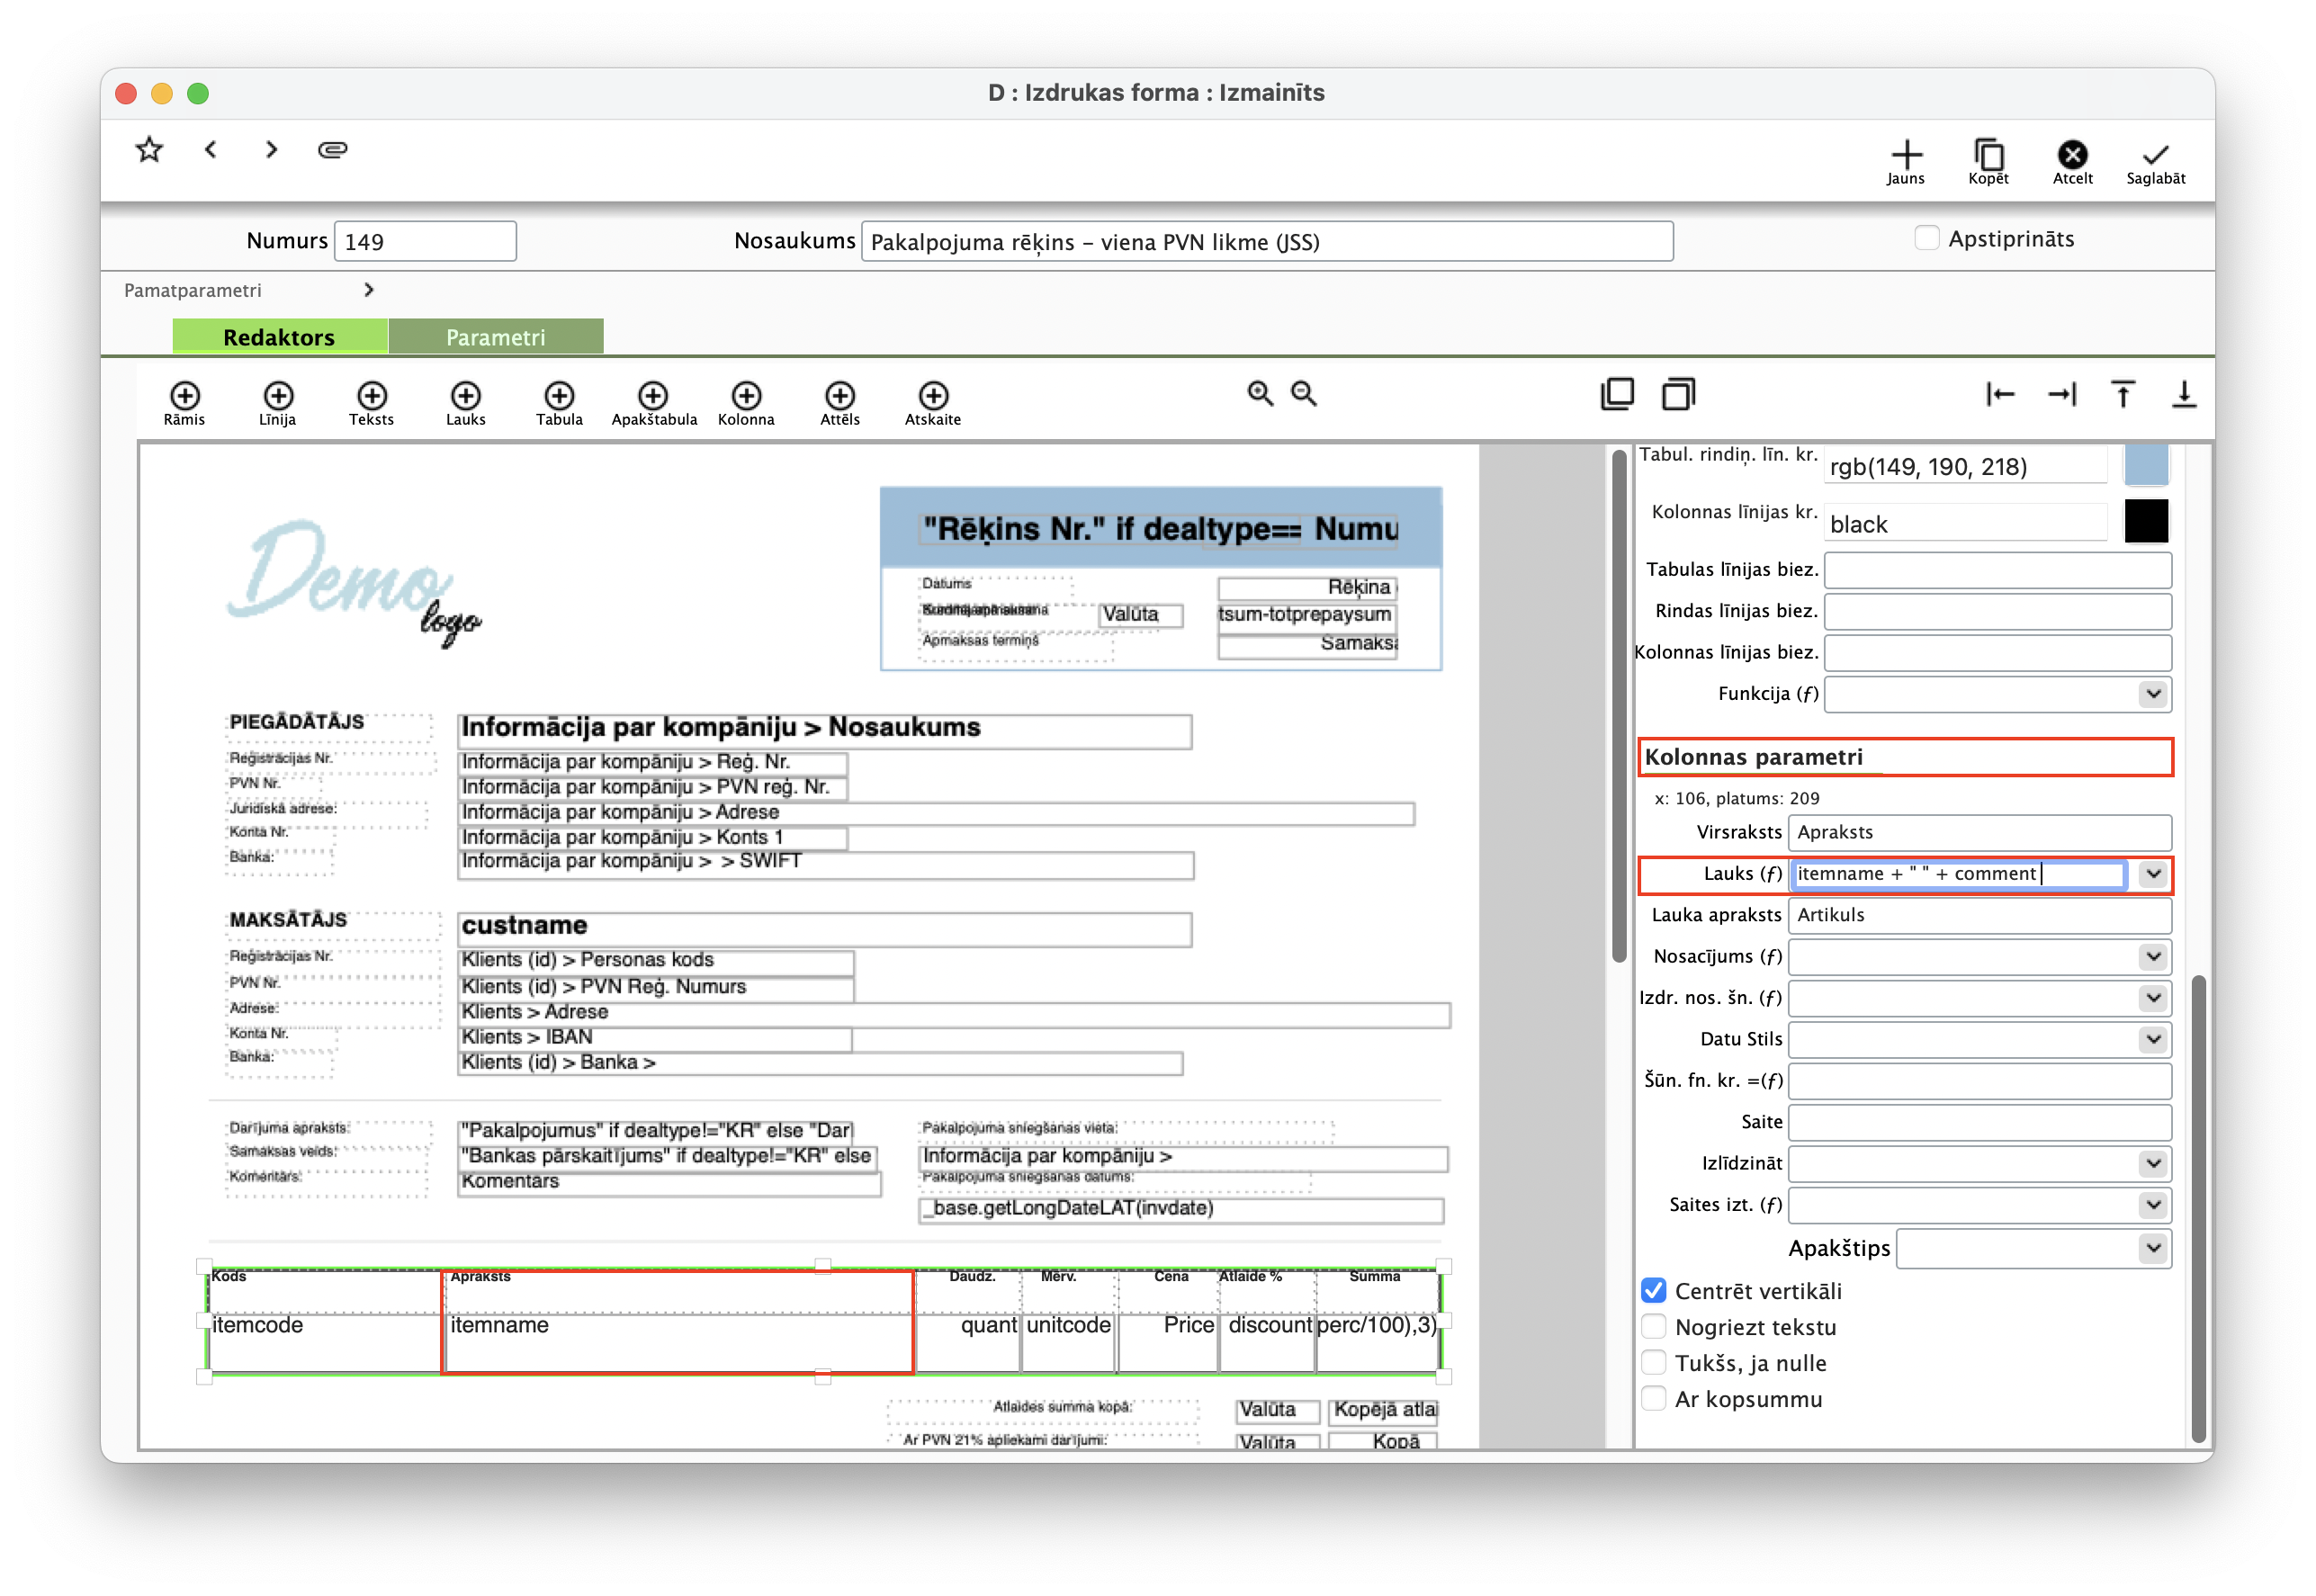Click the canvas vertical scrollbar
This screenshot has width=2316, height=1596.
[1619, 706]
